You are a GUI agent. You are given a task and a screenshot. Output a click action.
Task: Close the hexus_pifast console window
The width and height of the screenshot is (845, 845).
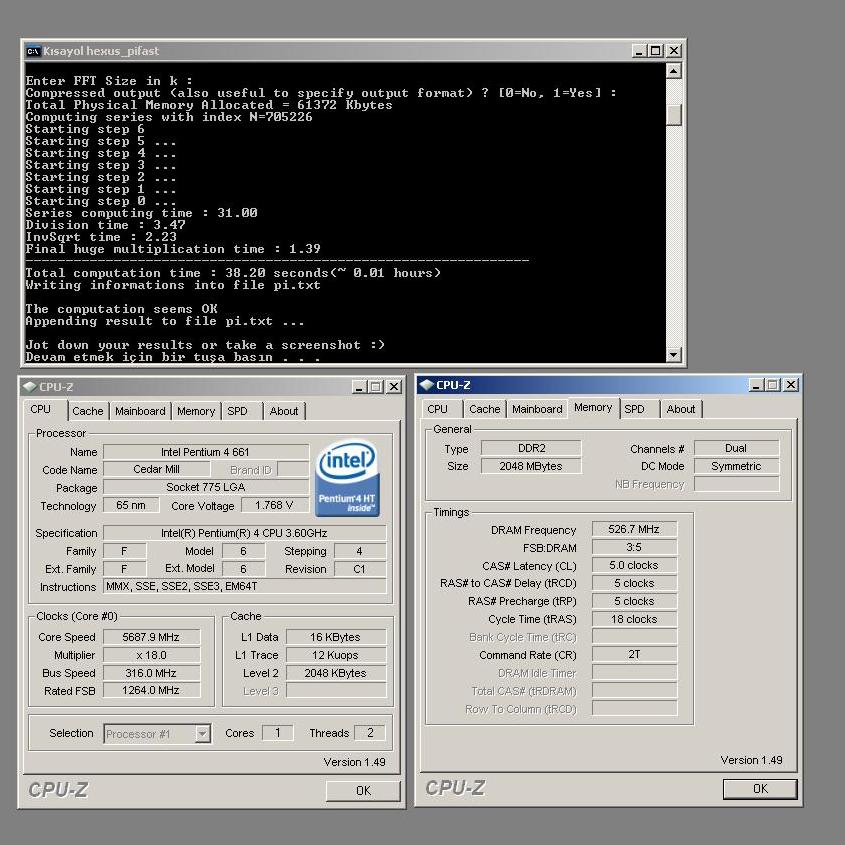(x=674, y=51)
